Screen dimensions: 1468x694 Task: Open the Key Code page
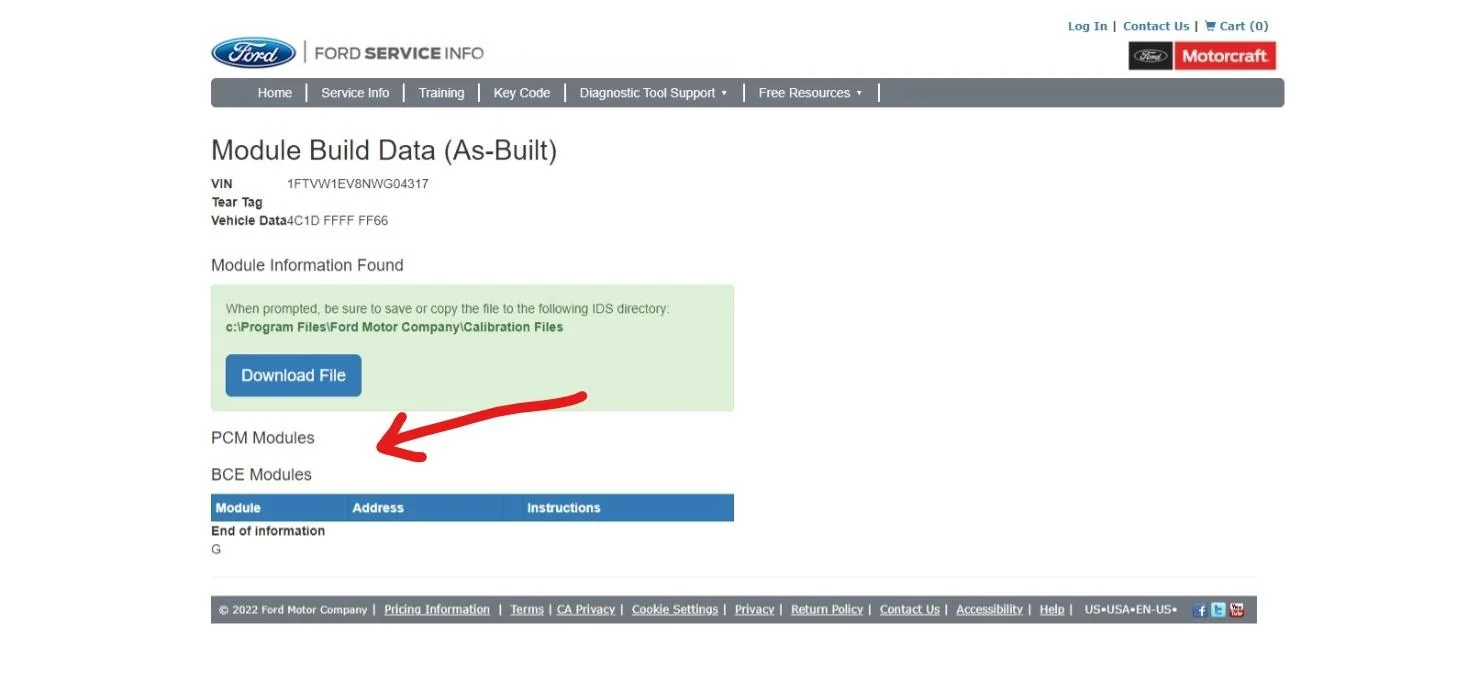[x=522, y=93]
